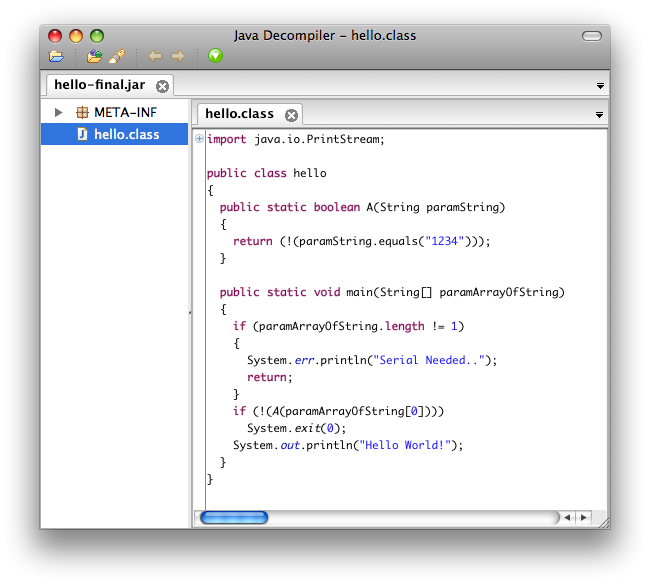Click the scroll right arrow button
The height and width of the screenshot is (584, 650).
(584, 517)
